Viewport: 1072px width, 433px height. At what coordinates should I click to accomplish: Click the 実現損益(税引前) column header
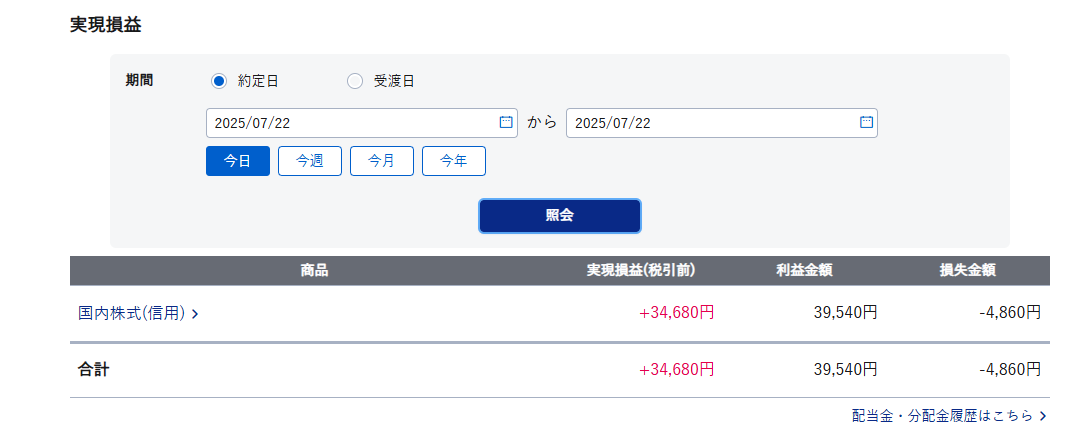coord(641,270)
